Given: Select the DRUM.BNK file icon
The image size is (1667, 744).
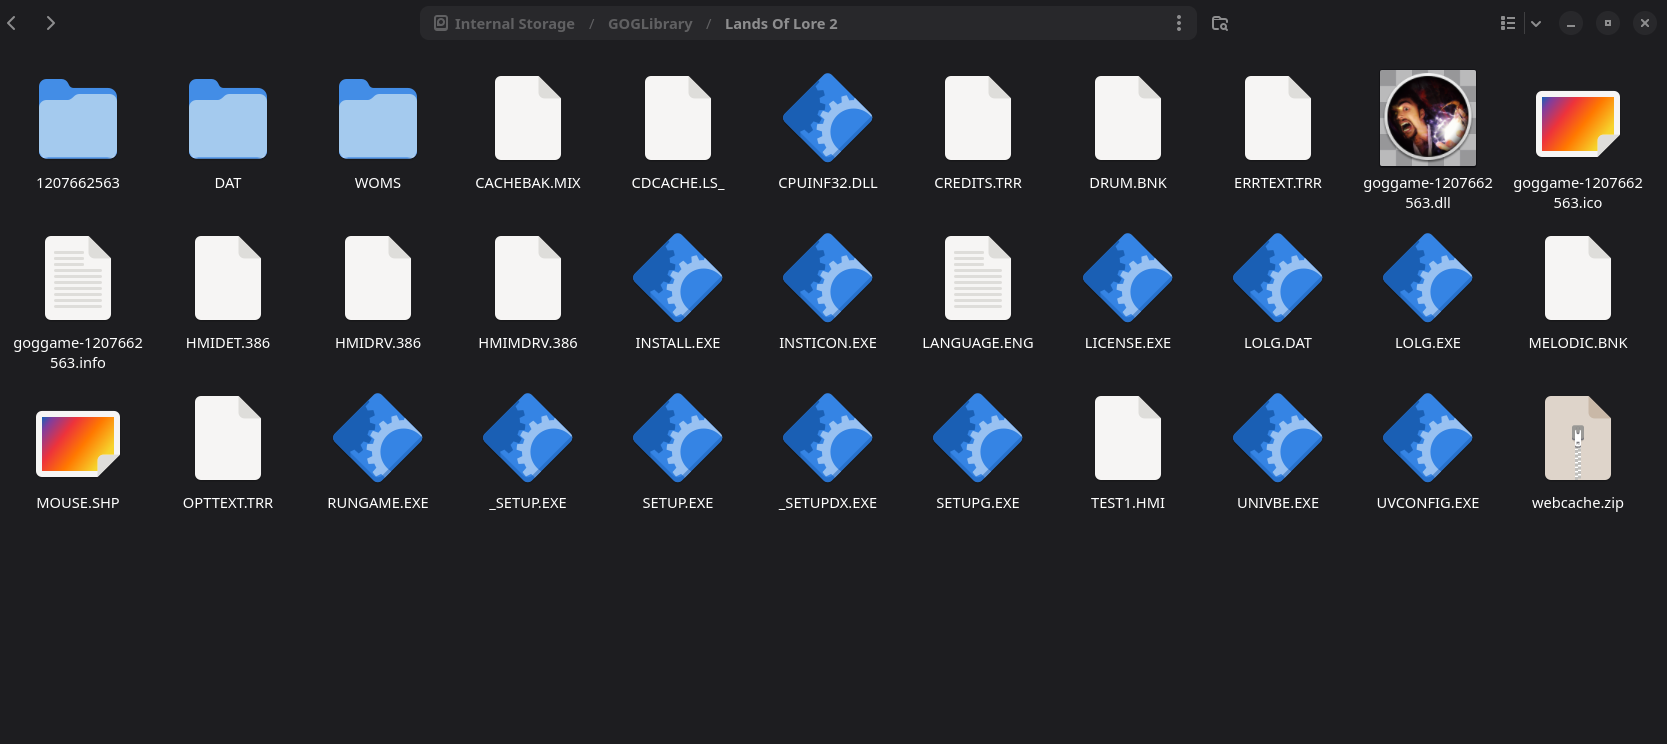Looking at the screenshot, I should [1128, 118].
